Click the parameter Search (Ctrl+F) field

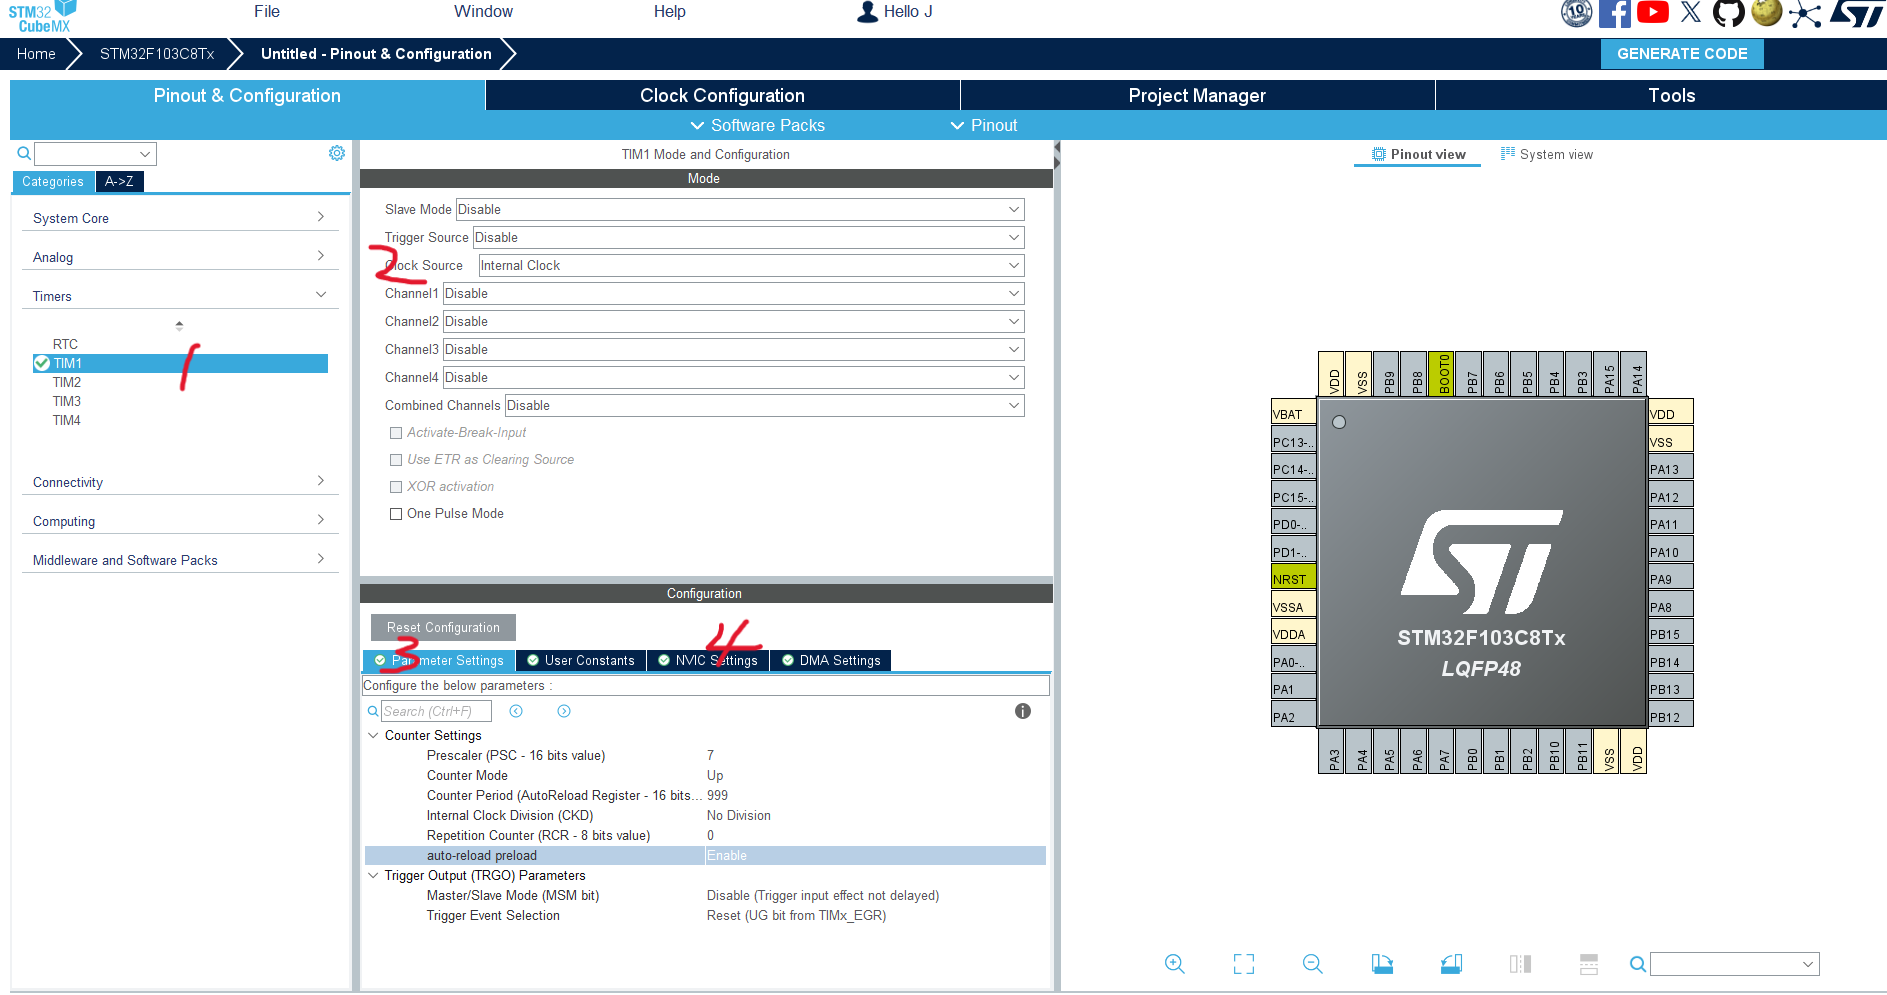click(436, 711)
